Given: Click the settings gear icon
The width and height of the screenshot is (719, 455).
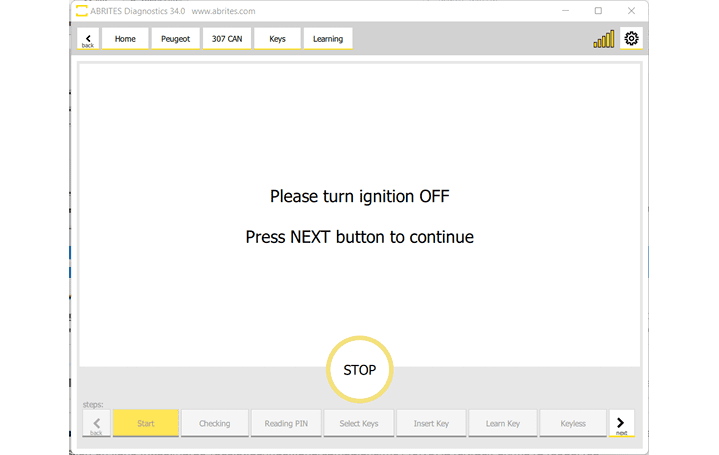Looking at the screenshot, I should [631, 39].
